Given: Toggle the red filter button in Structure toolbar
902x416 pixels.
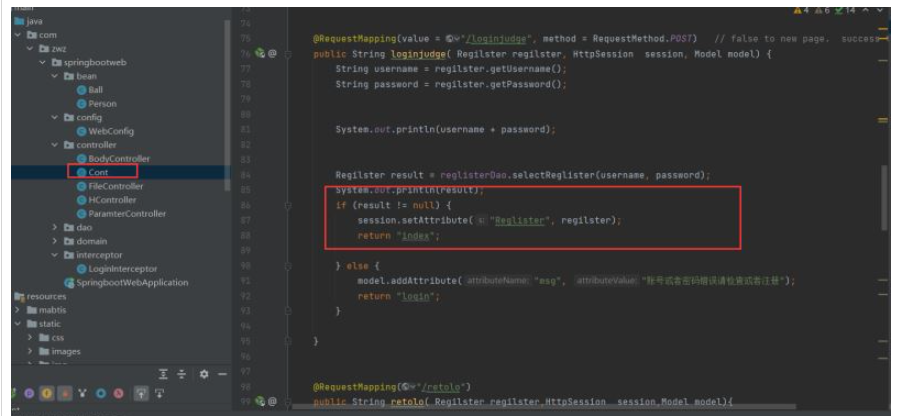Looking at the screenshot, I should (65, 394).
